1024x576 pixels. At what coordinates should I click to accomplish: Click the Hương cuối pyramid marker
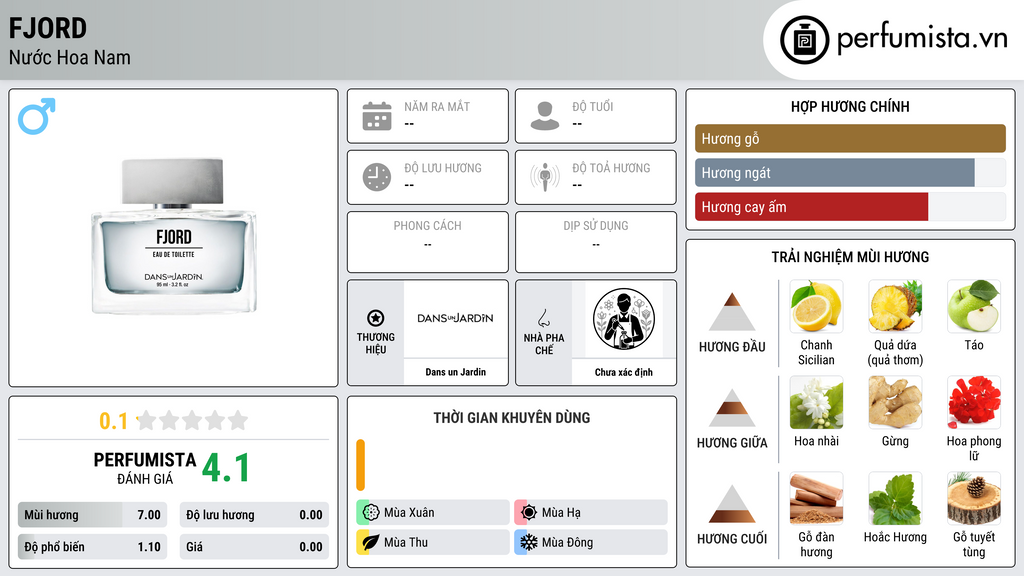(732, 504)
